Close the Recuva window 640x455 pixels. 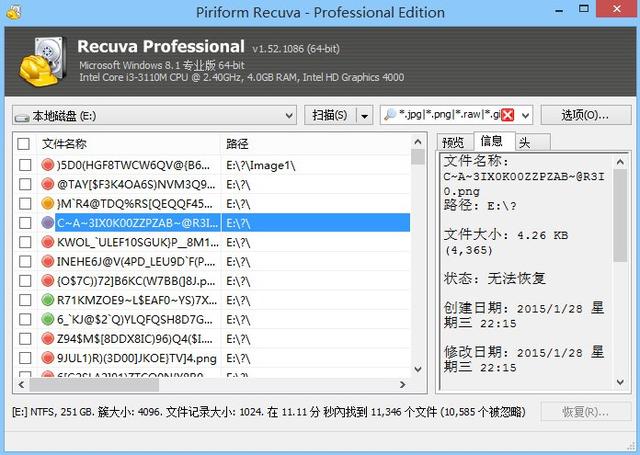(617, 9)
